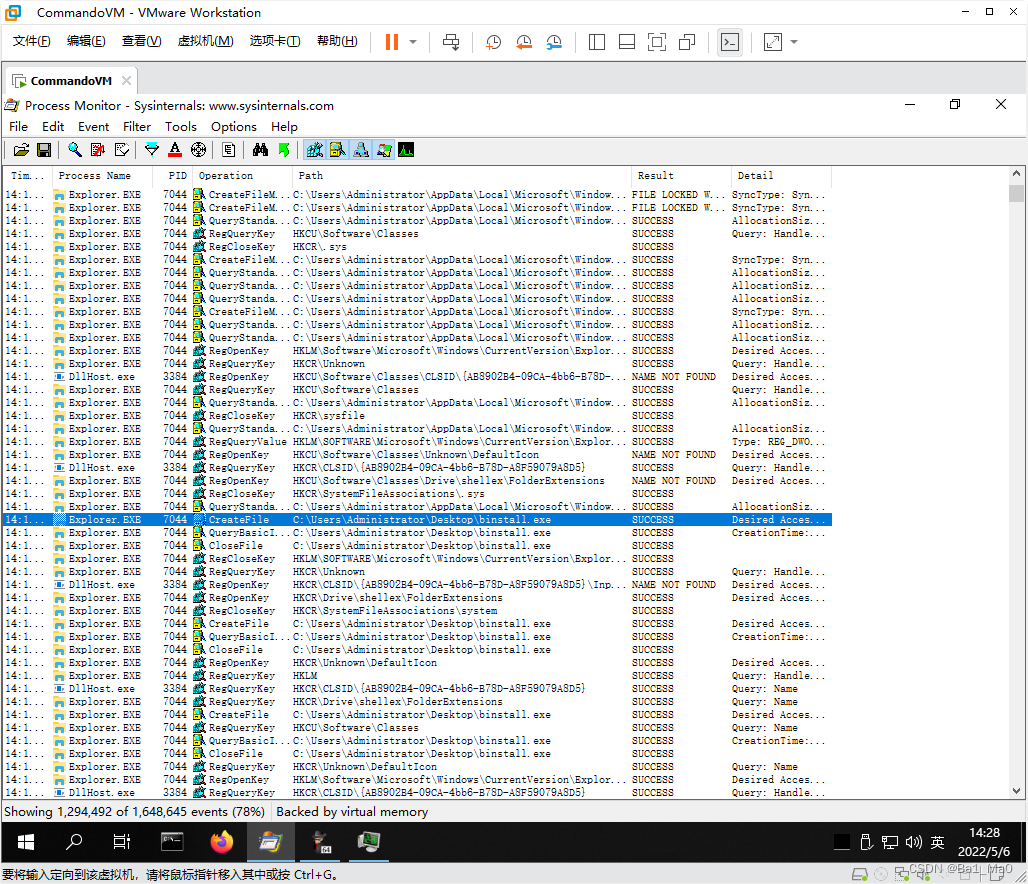The width and height of the screenshot is (1028, 884).
Task: Open the Options menu
Action: (233, 127)
